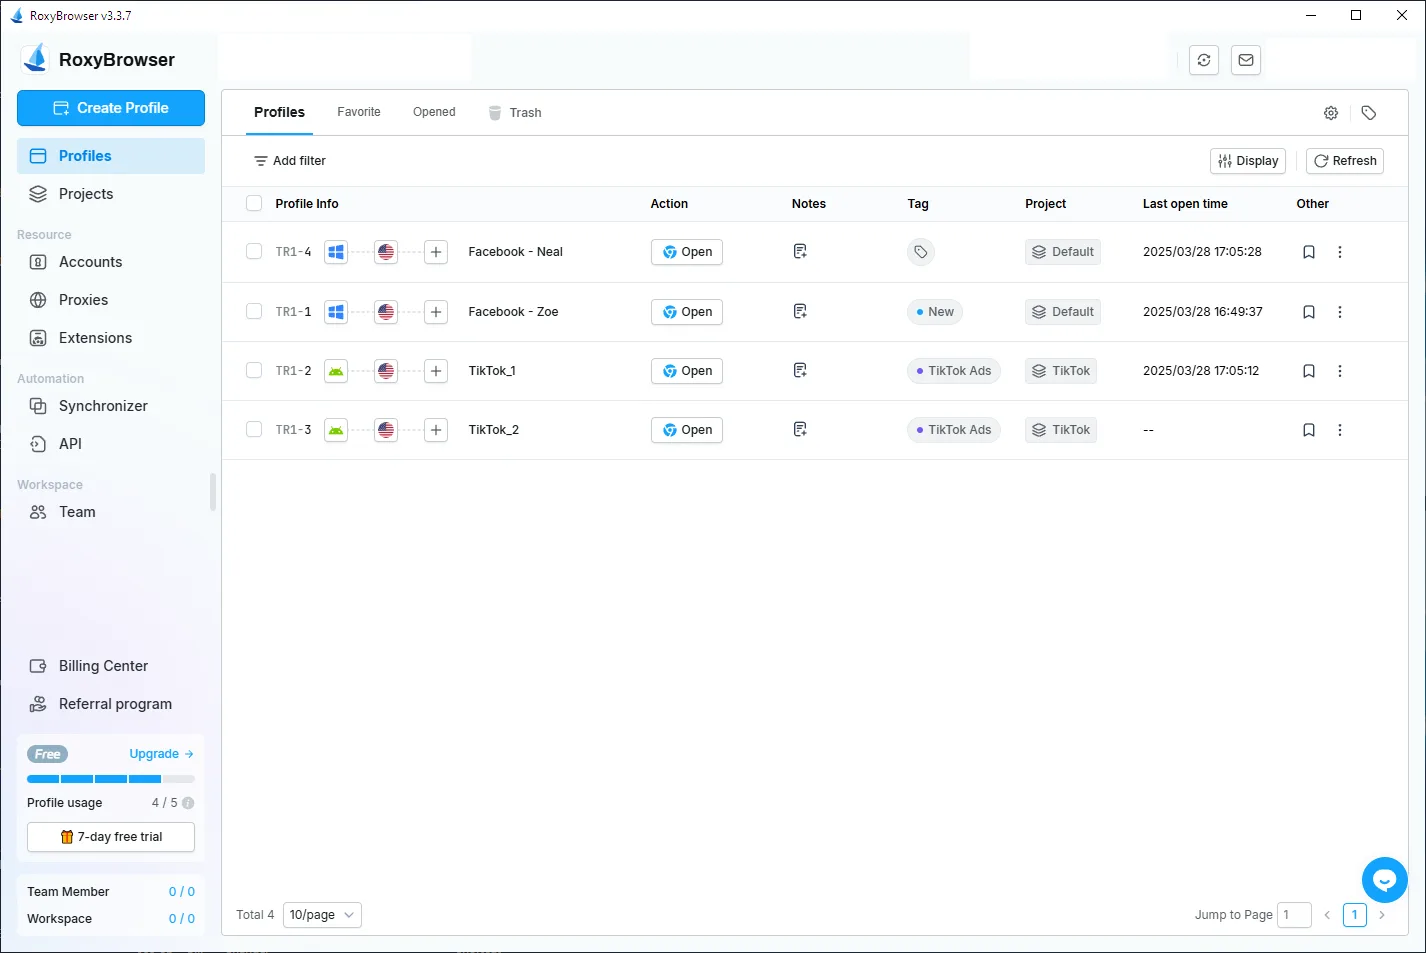The image size is (1426, 953).
Task: Click Windows OS icon for TR1-4
Action: click(x=336, y=252)
